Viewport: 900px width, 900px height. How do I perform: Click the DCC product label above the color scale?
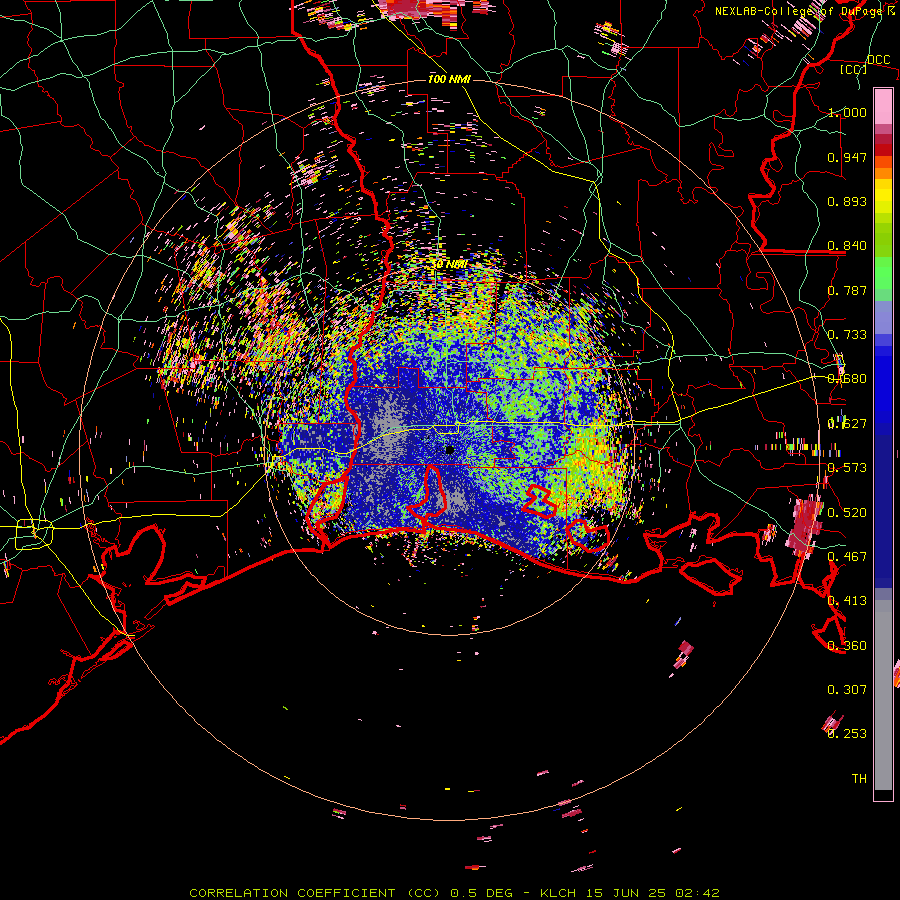point(878,60)
